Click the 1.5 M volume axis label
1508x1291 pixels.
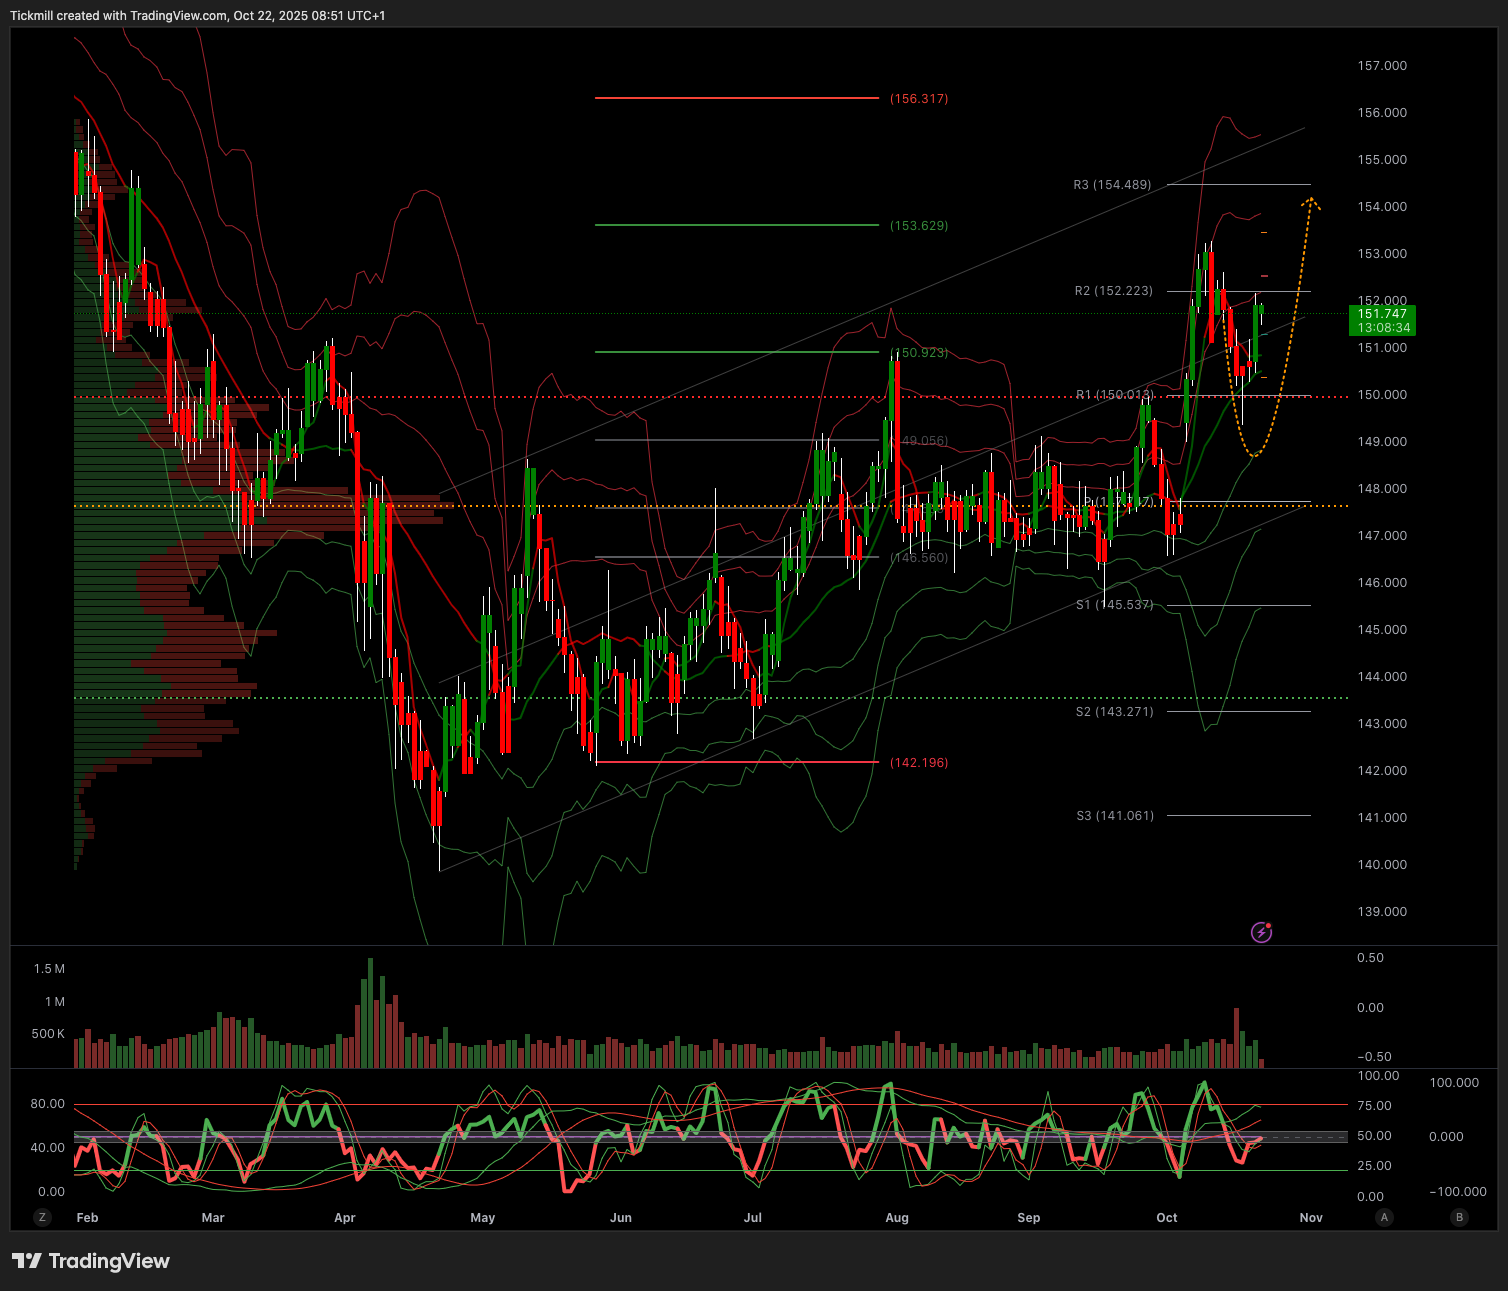click(49, 969)
